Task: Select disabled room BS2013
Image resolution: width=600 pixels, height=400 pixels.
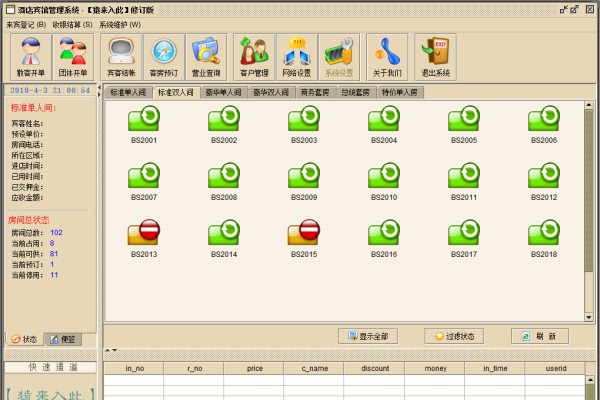Action: 144,239
